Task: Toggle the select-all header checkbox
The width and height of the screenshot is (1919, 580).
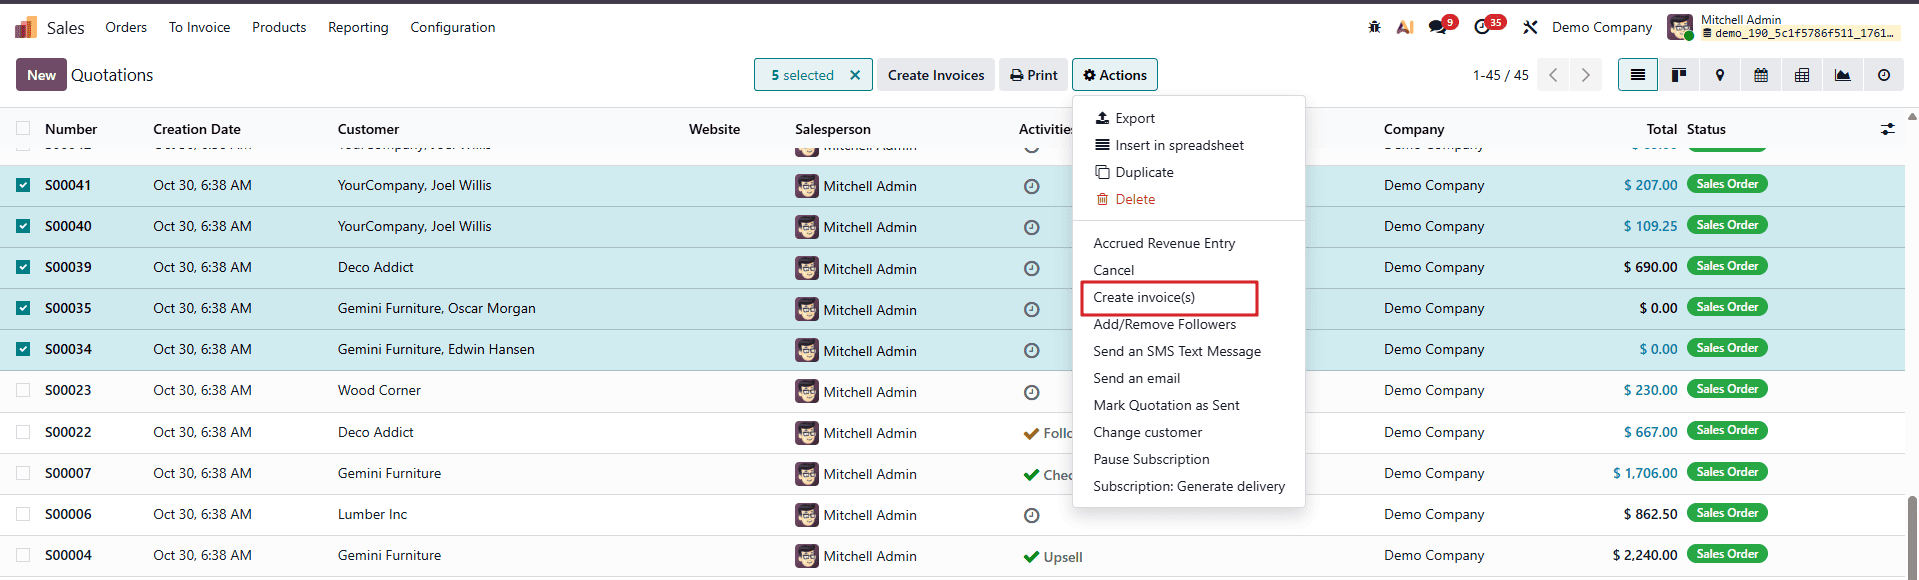Action: 23,128
